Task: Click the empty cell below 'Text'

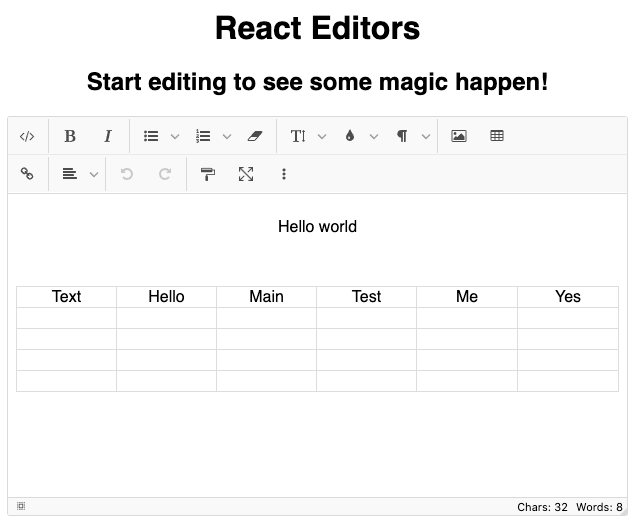Action: [x=66, y=318]
